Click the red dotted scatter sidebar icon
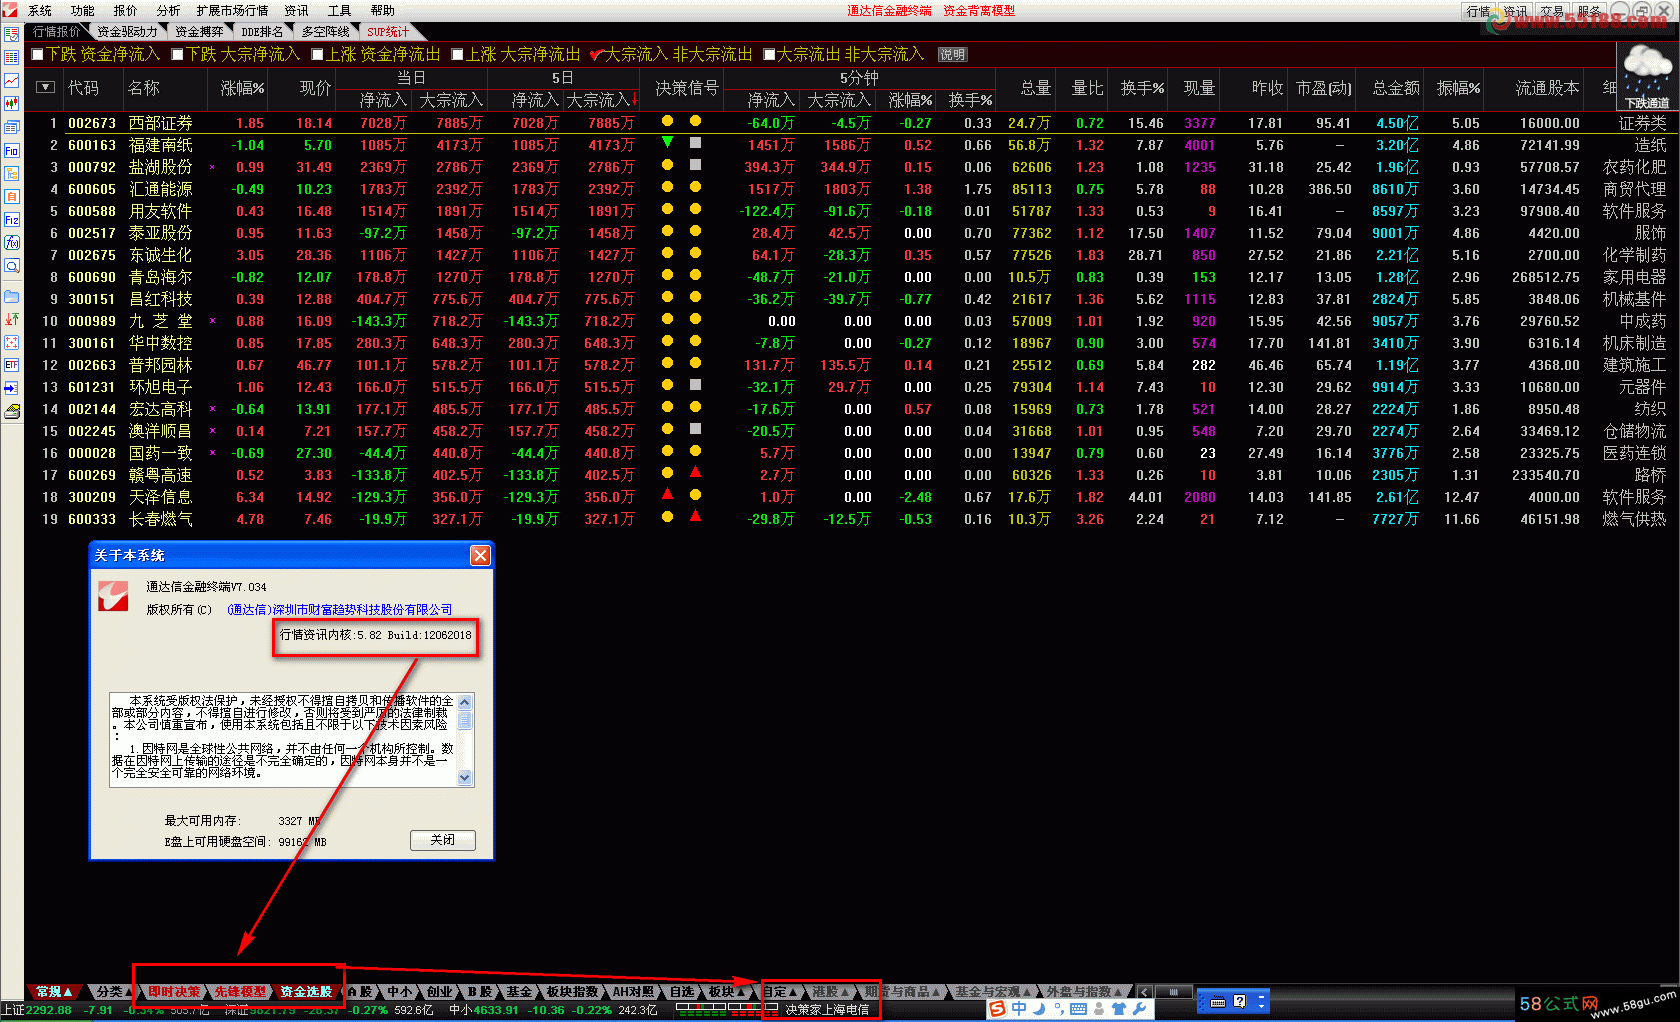 12,342
